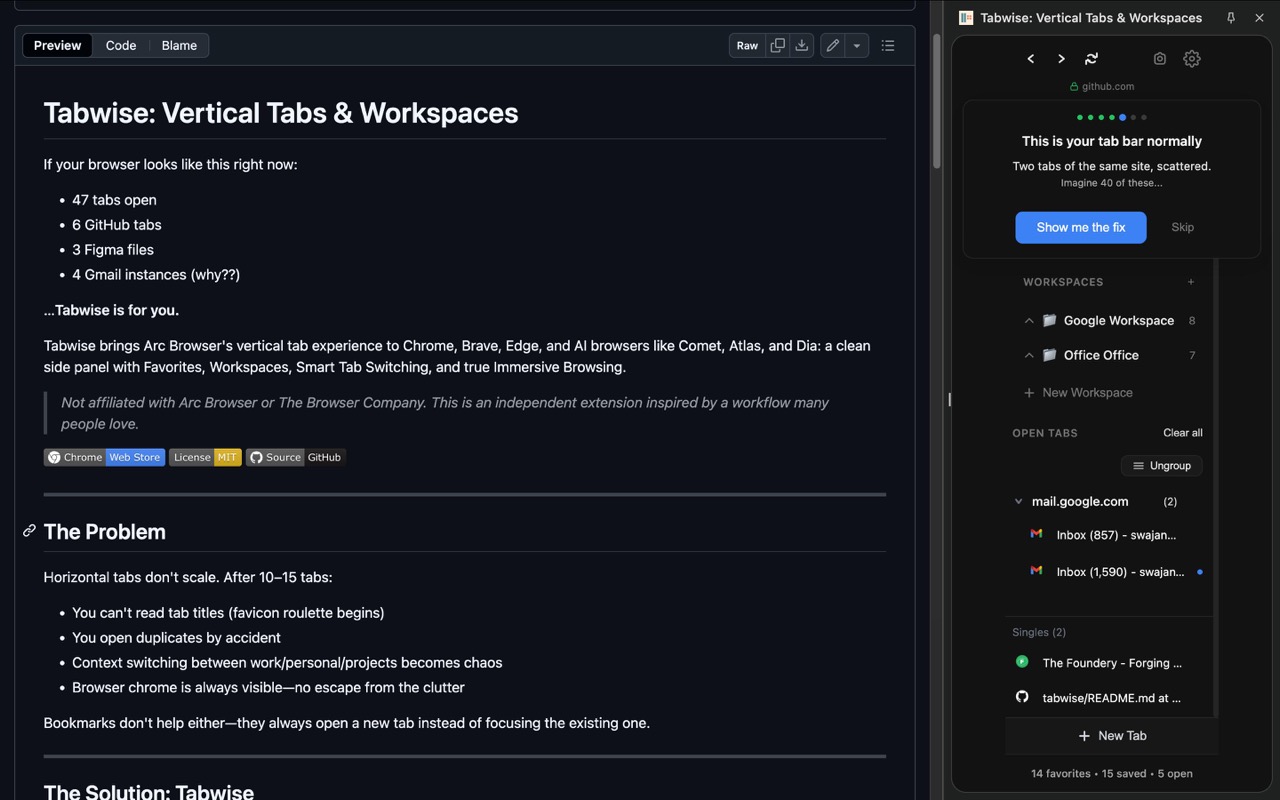
Task: Switch to the Code tab
Action: click(121, 45)
